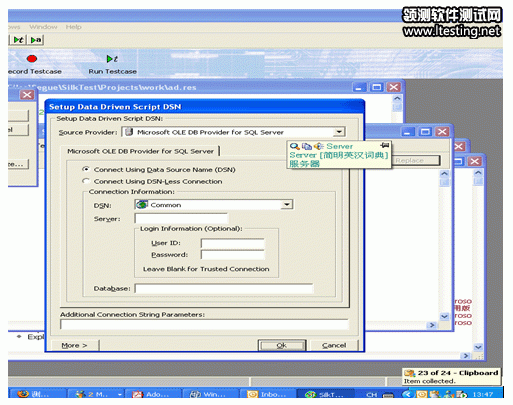Open the Help menu
This screenshot has width=513, height=405.
(x=73, y=27)
